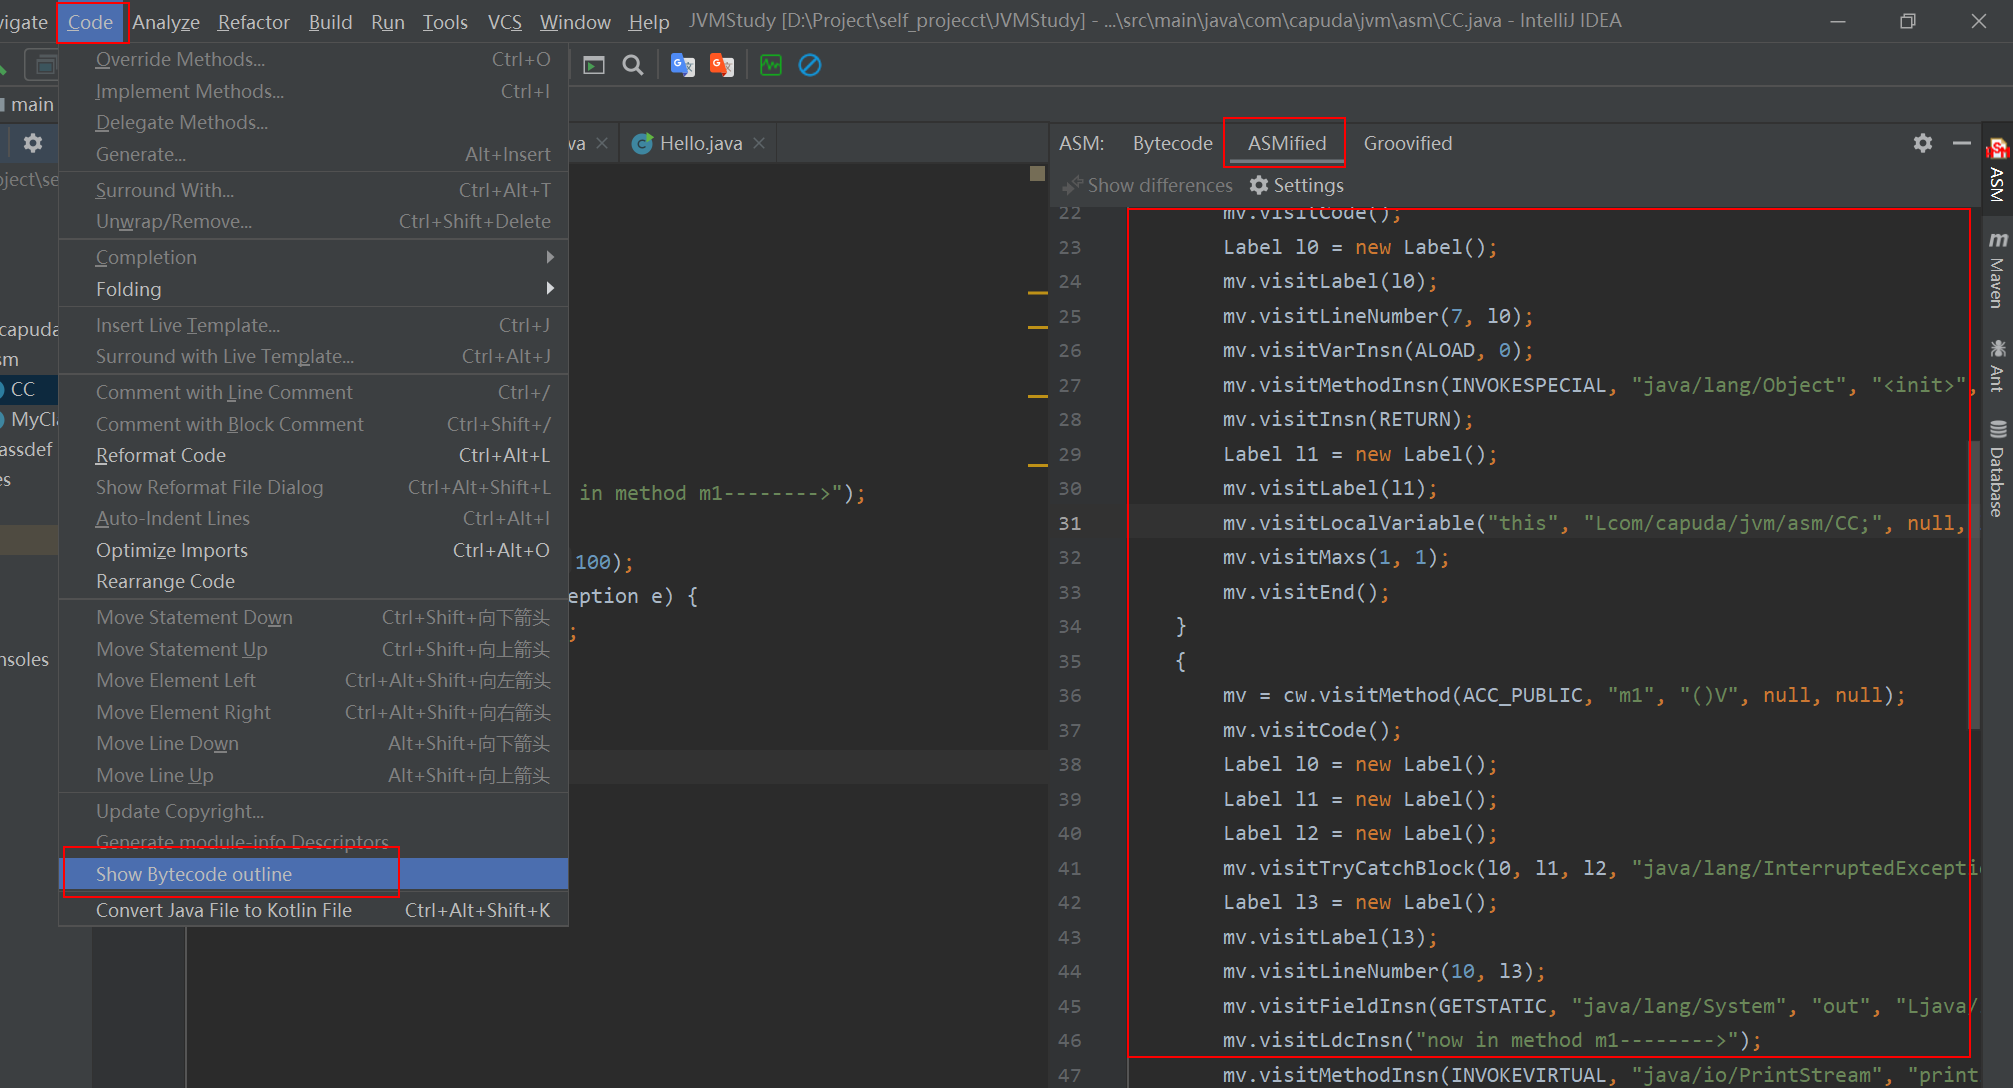Viewport: 2013px width, 1088px height.
Task: Select Reformat Code menu item
Action: click(x=314, y=455)
